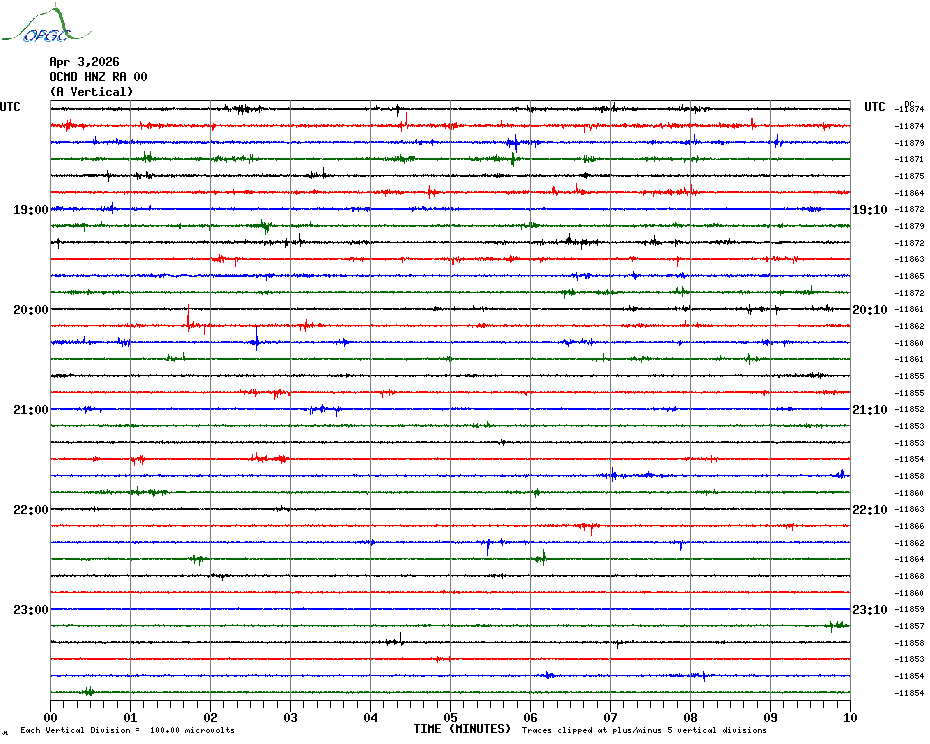The width and height of the screenshot is (930, 744).
Task: Click the 'DC' column header label
Action: (x=909, y=104)
